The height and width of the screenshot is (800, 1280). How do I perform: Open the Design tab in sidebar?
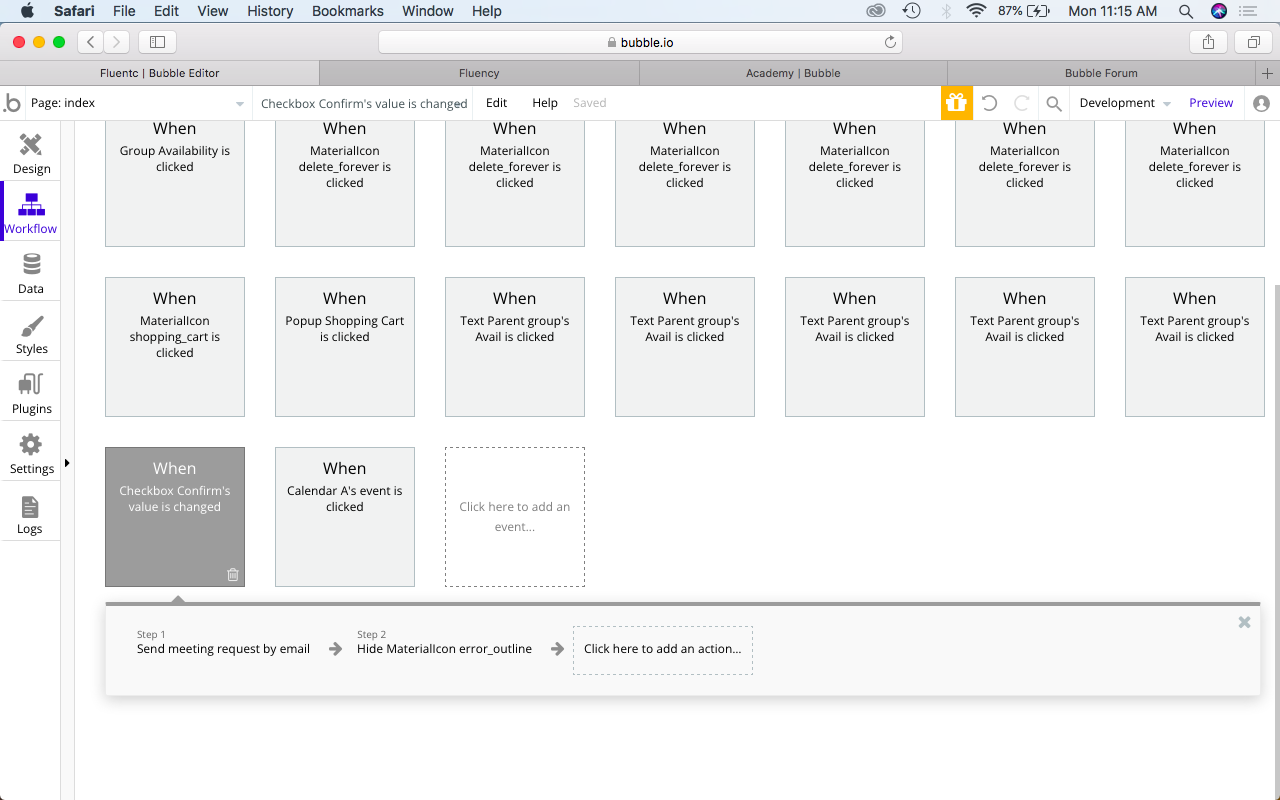(x=31, y=152)
